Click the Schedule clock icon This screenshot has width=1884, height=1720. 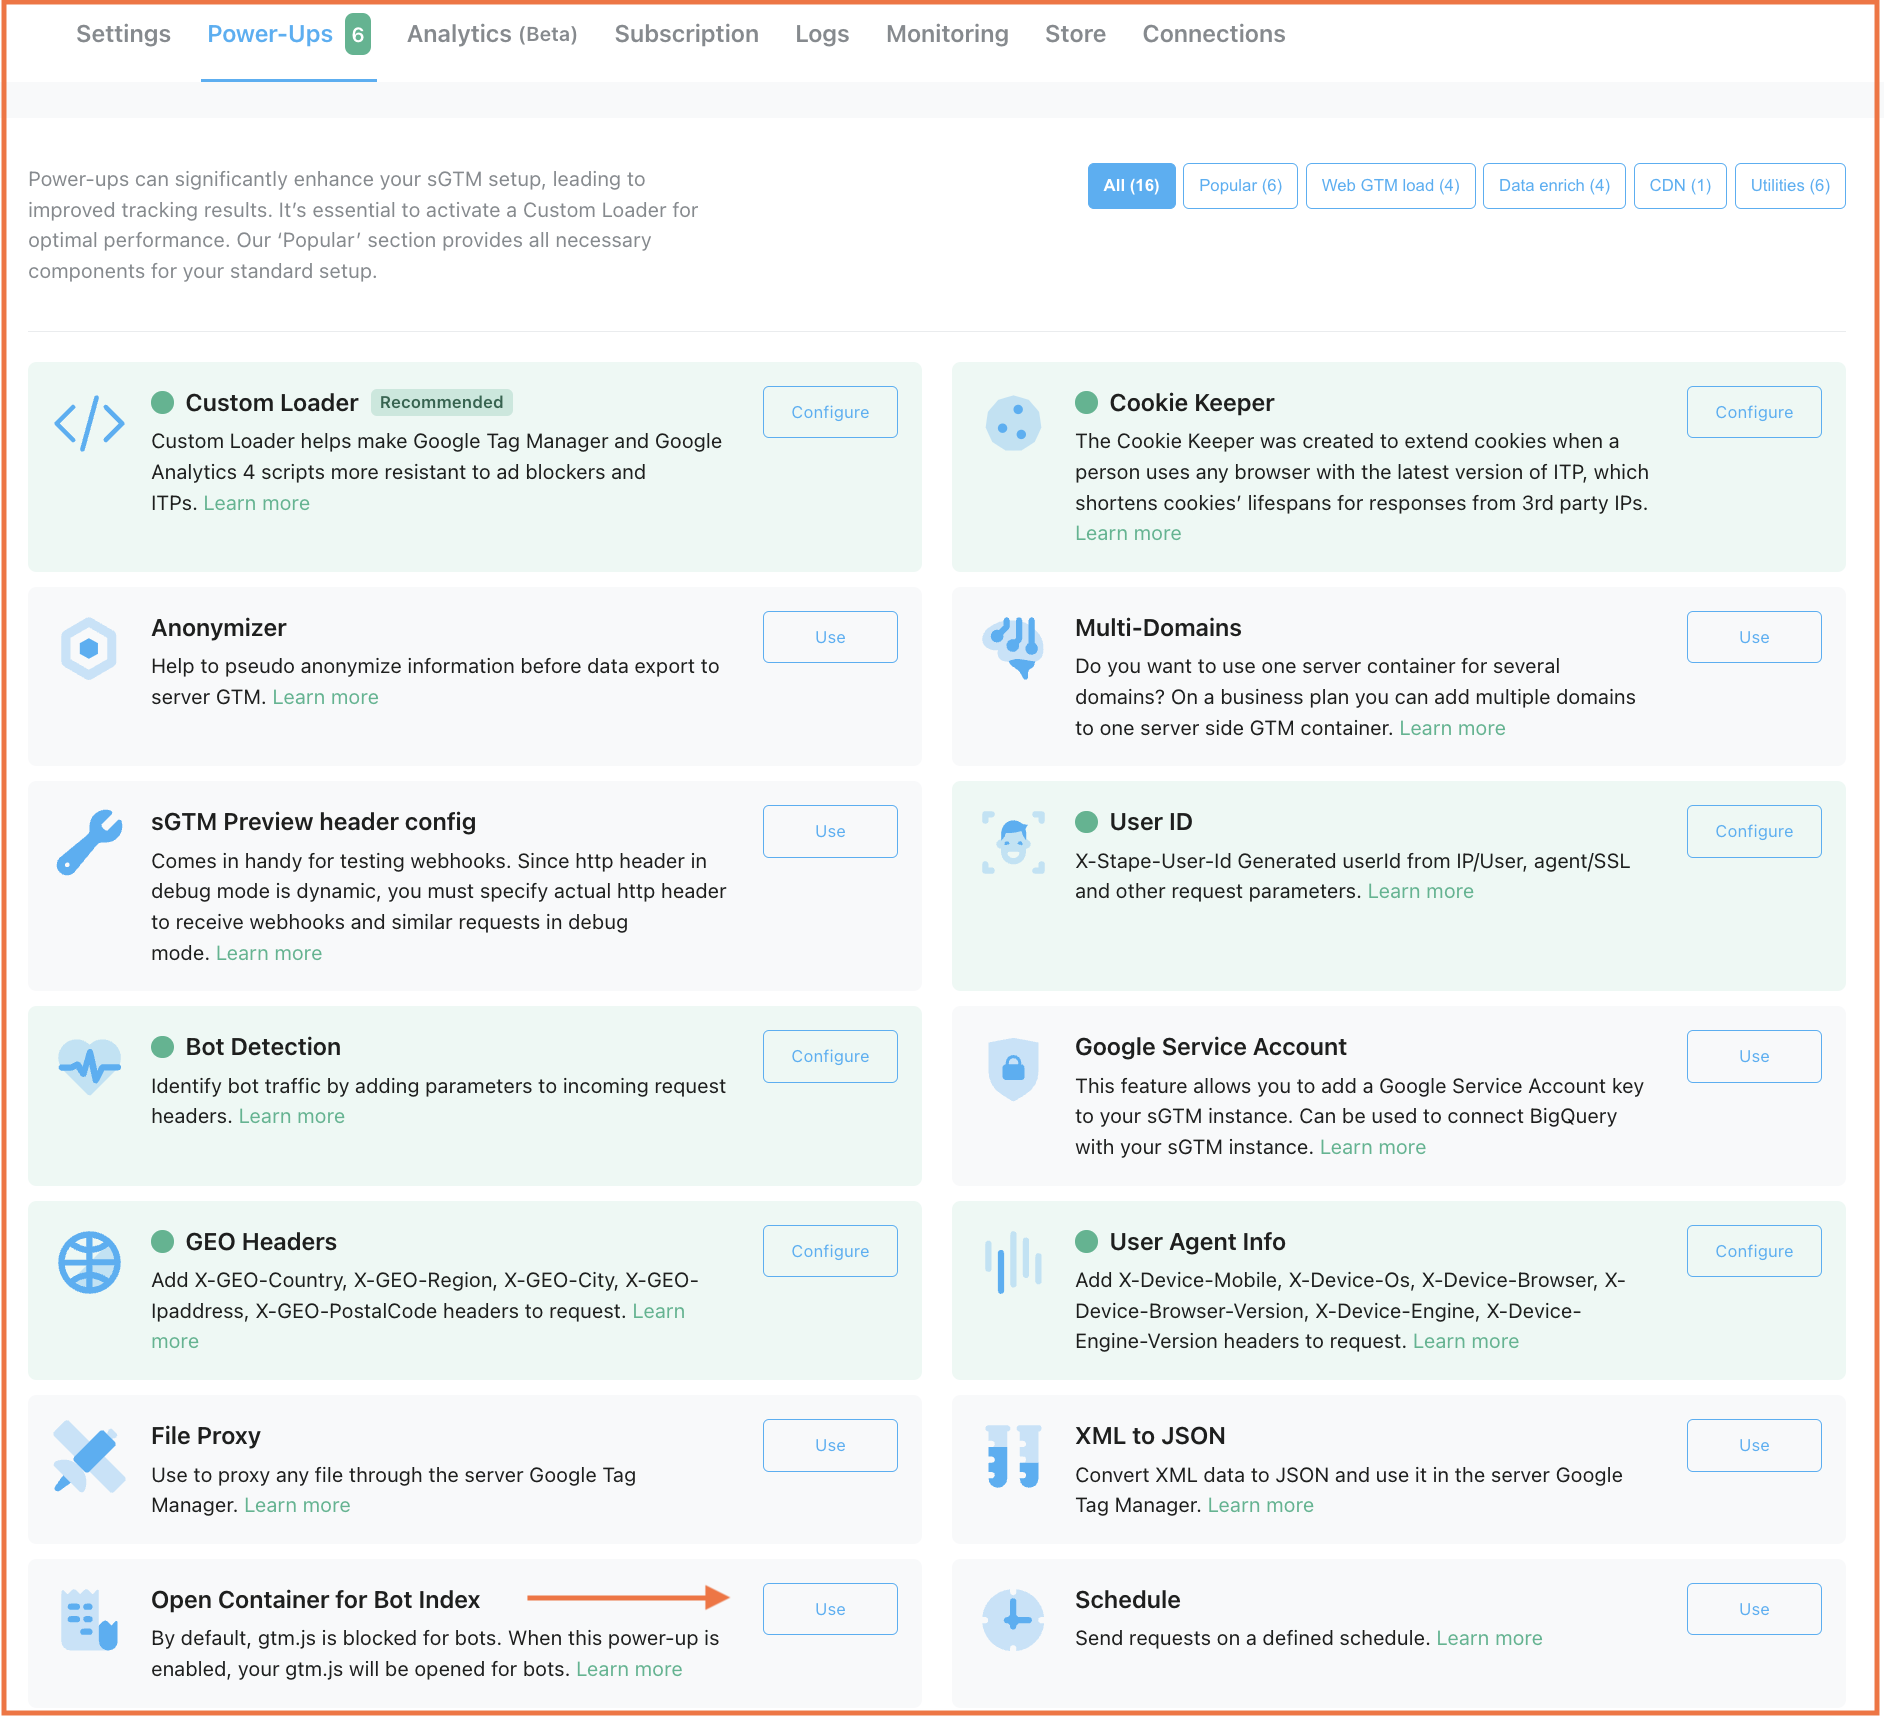tap(1013, 1620)
